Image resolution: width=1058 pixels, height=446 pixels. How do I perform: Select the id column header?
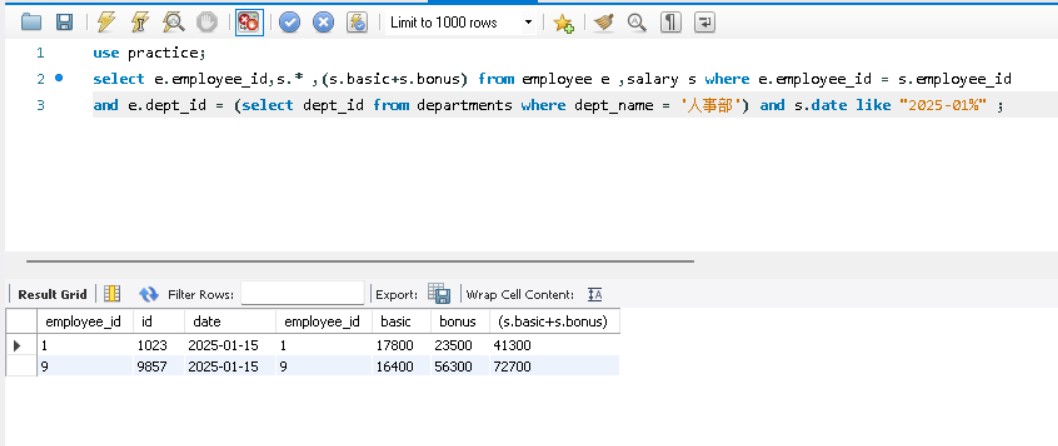click(x=159, y=321)
